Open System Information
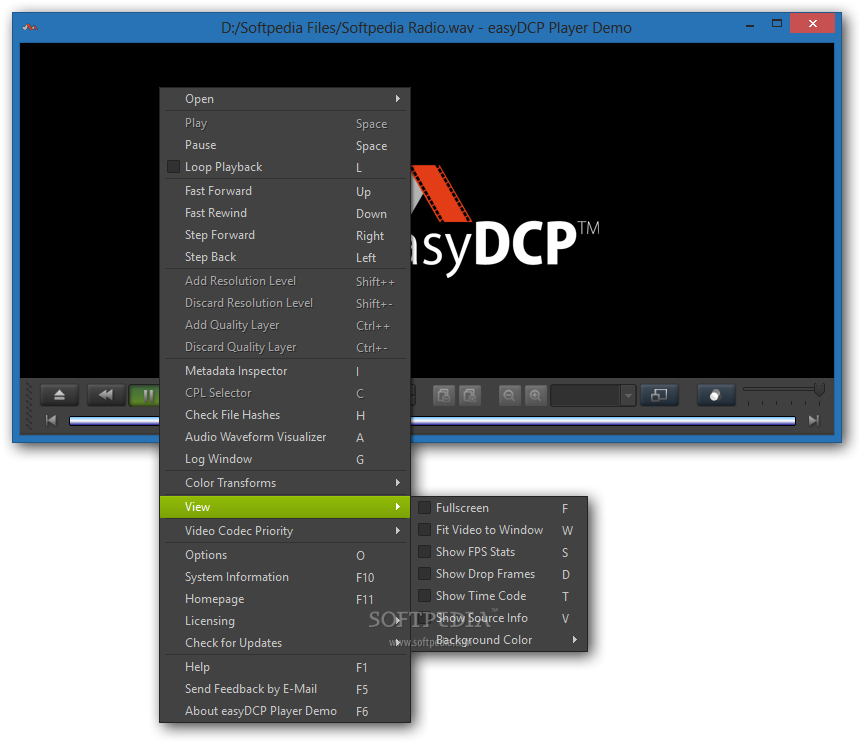The height and width of the screenshot is (743, 862). pos(285,576)
